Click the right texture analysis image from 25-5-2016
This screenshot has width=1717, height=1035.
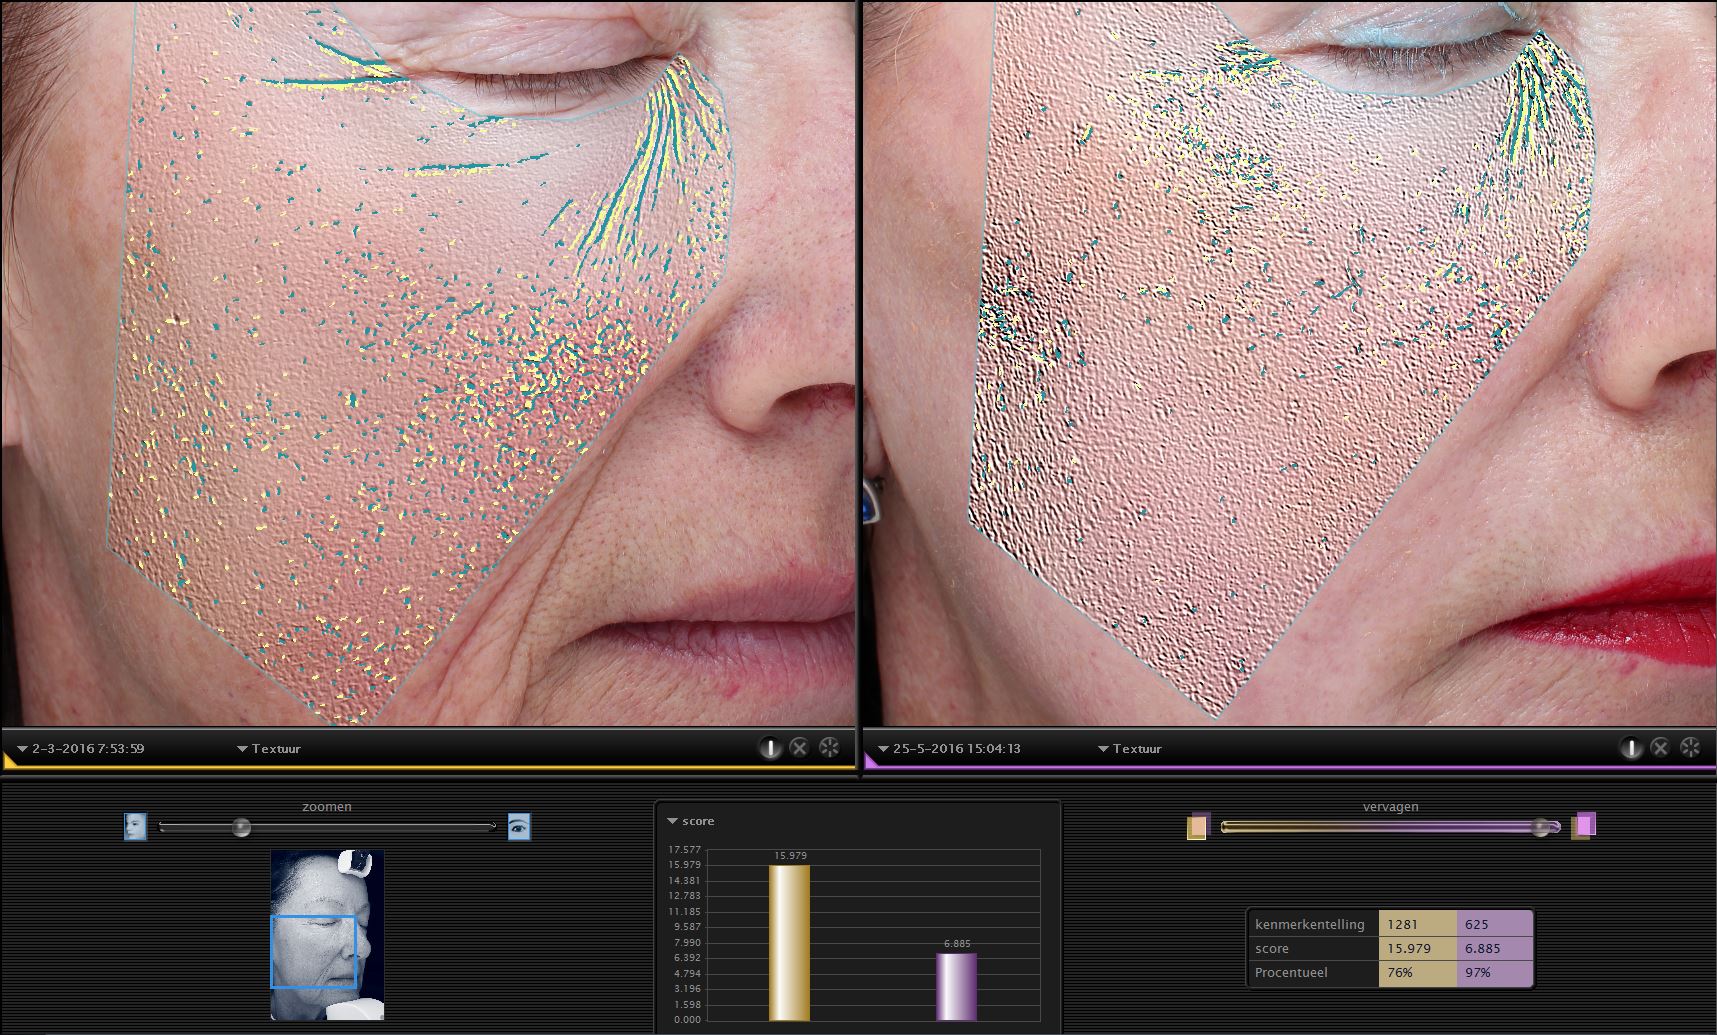1289,364
